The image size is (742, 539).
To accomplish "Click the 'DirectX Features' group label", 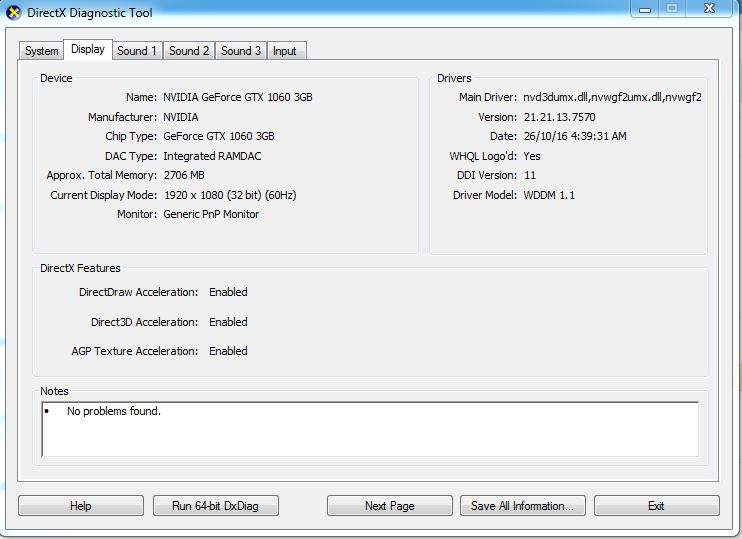I will [x=80, y=268].
